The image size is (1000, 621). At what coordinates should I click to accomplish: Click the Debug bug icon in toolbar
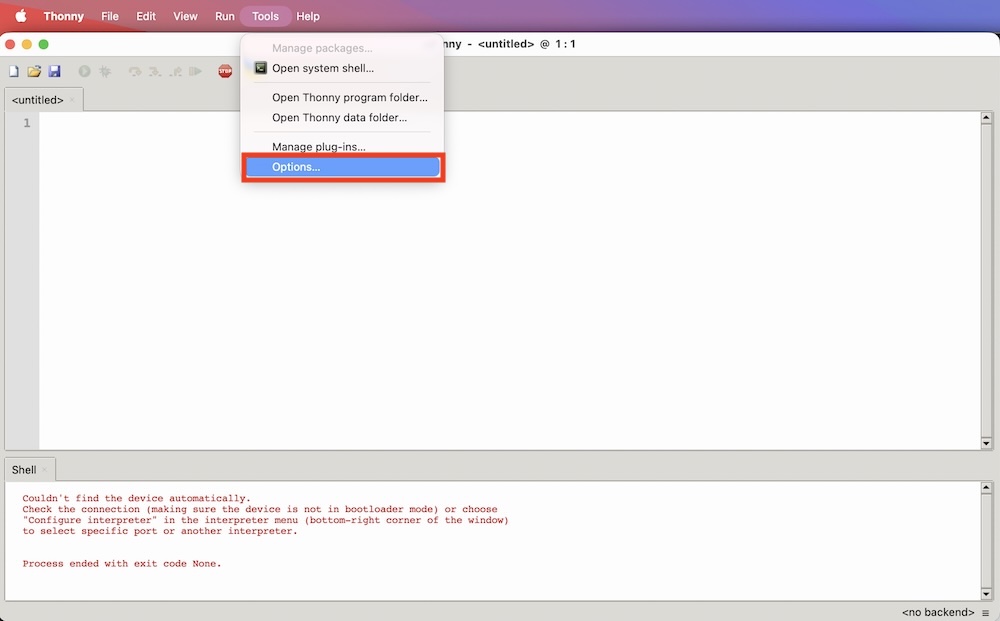[x=104, y=72]
